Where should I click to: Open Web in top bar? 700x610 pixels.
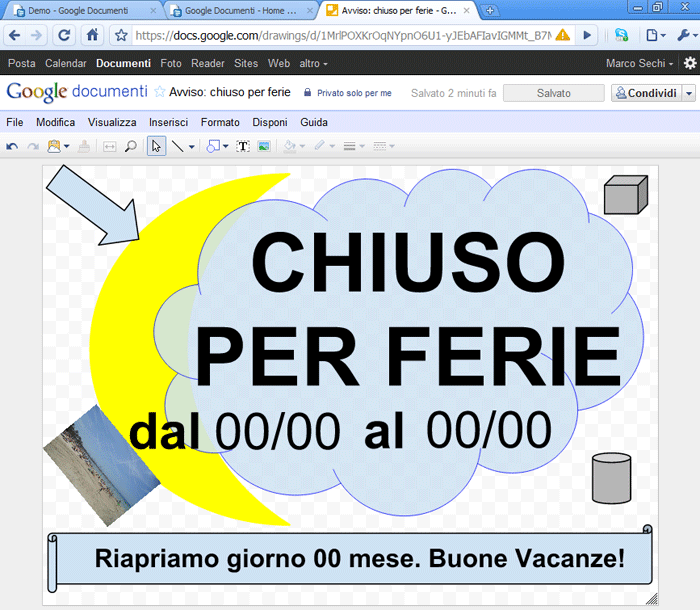pos(279,63)
